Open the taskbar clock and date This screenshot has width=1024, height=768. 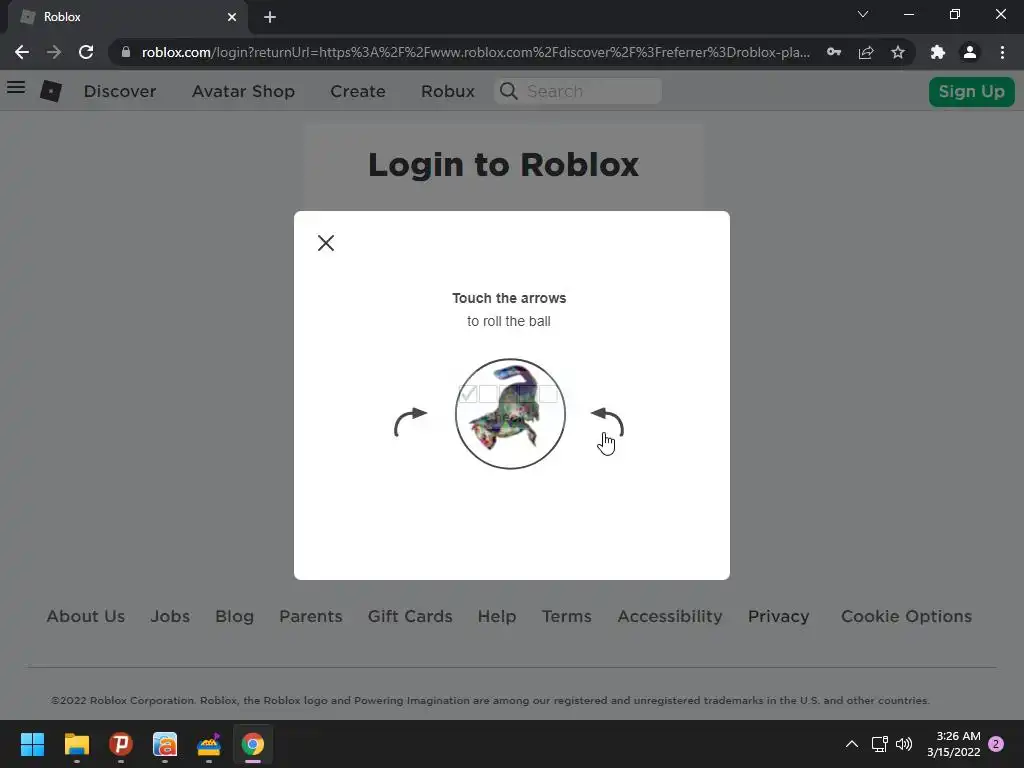point(953,744)
